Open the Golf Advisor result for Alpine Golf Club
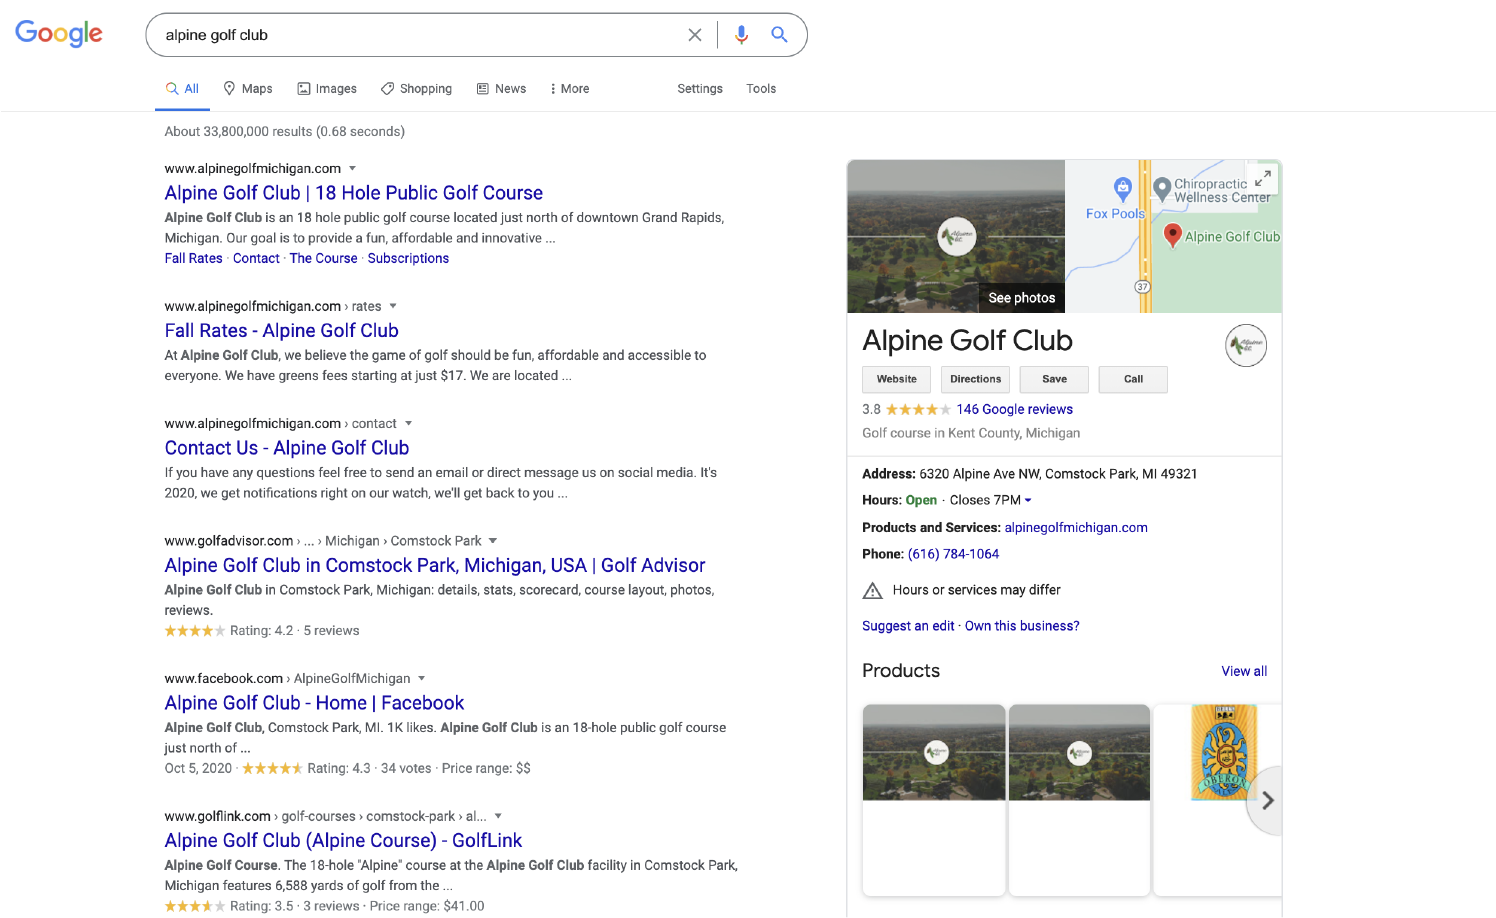1496x918 pixels. [435, 566]
